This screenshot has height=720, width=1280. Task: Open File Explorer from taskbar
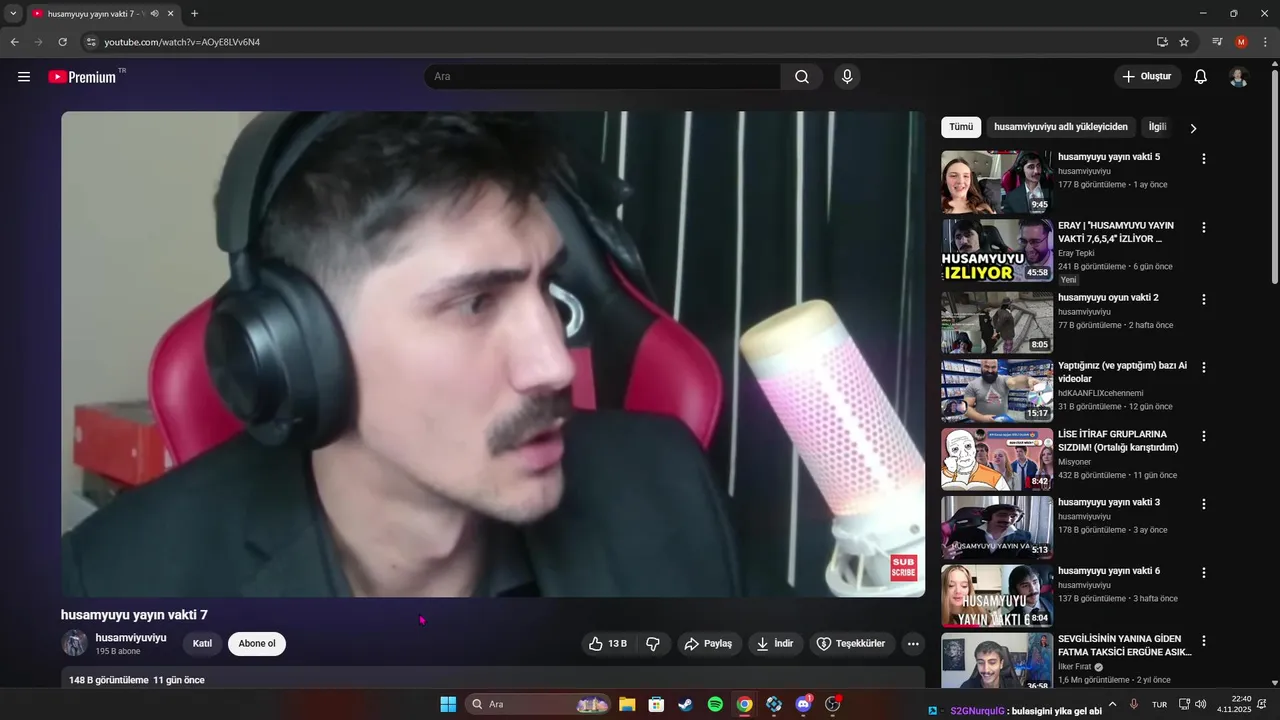click(x=627, y=704)
